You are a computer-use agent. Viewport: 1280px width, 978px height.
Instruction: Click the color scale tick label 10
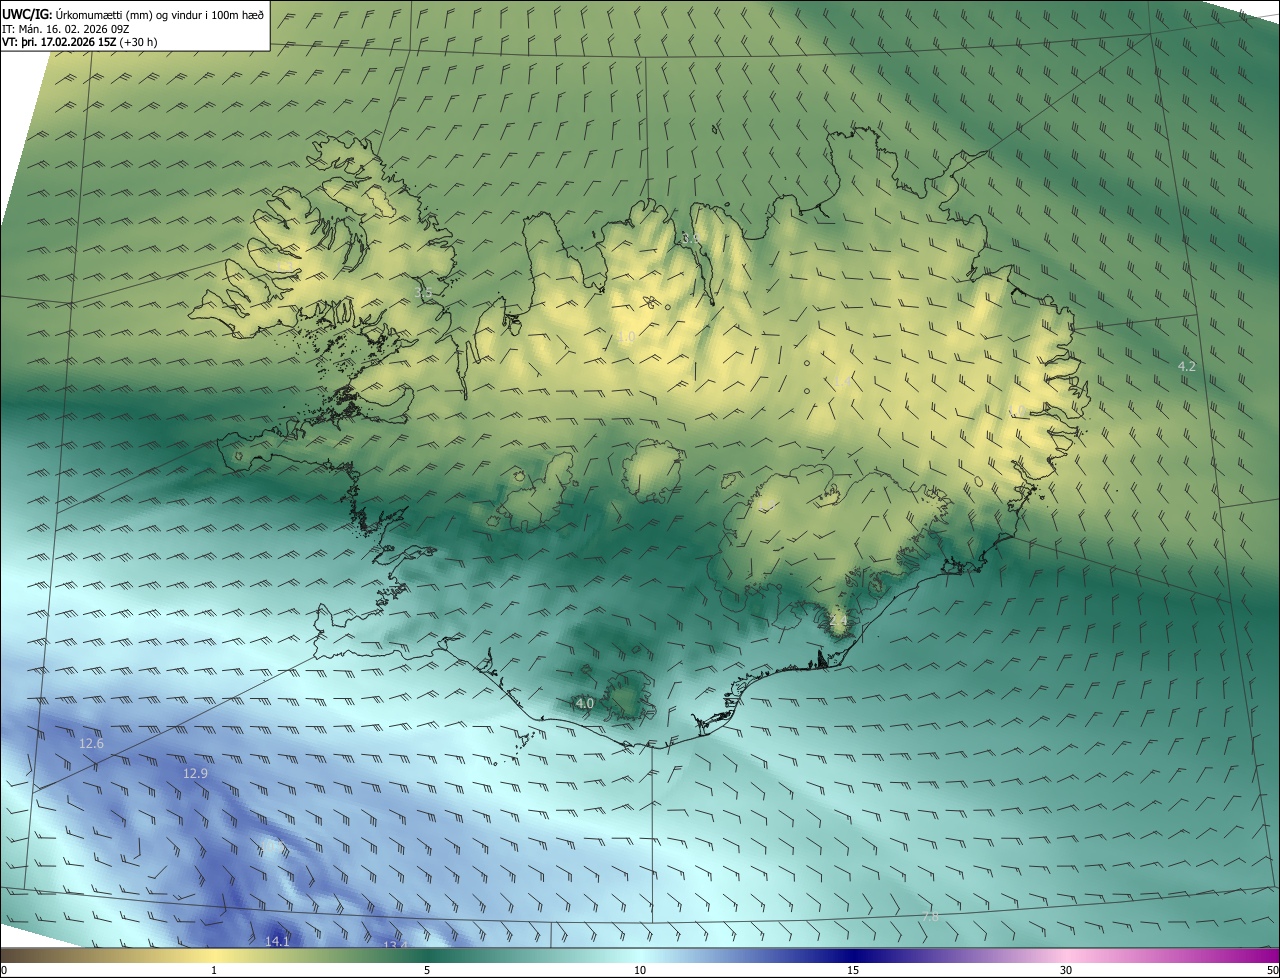point(640,970)
